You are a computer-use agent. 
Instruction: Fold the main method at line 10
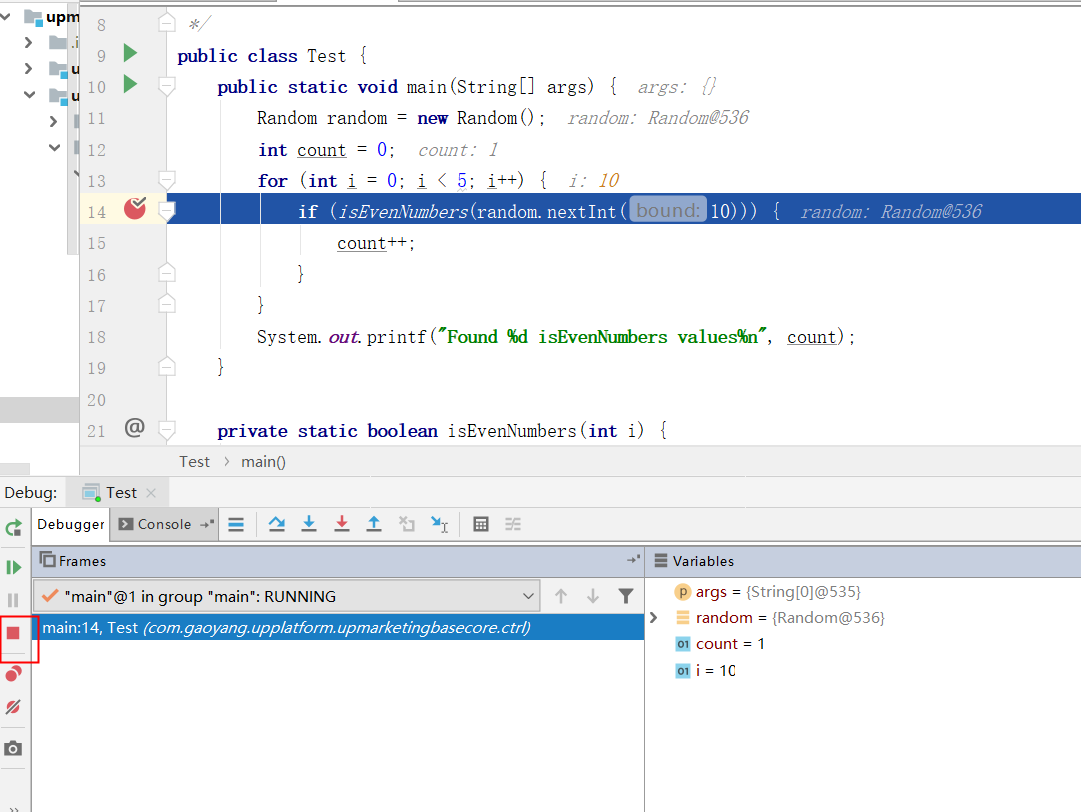tap(167, 86)
